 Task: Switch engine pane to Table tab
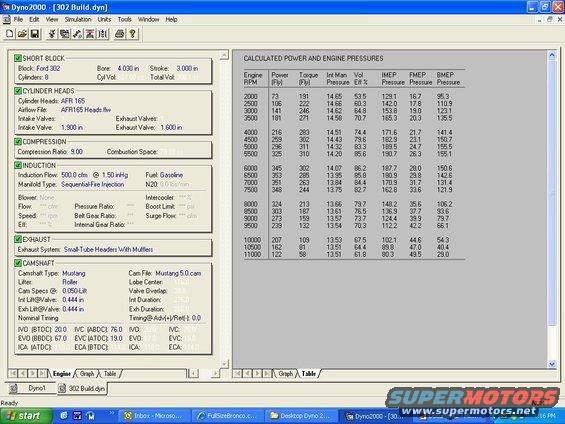coord(110,374)
